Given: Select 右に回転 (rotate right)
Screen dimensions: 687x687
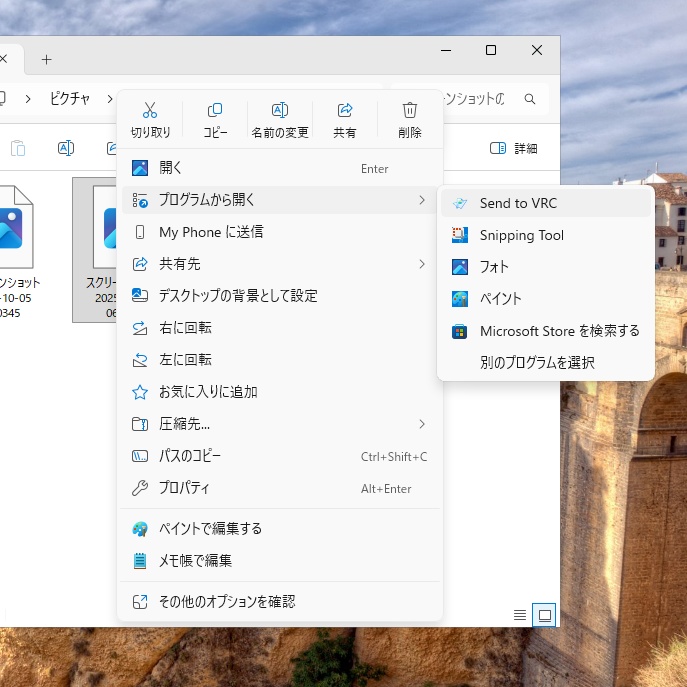Looking at the screenshot, I should click(280, 328).
